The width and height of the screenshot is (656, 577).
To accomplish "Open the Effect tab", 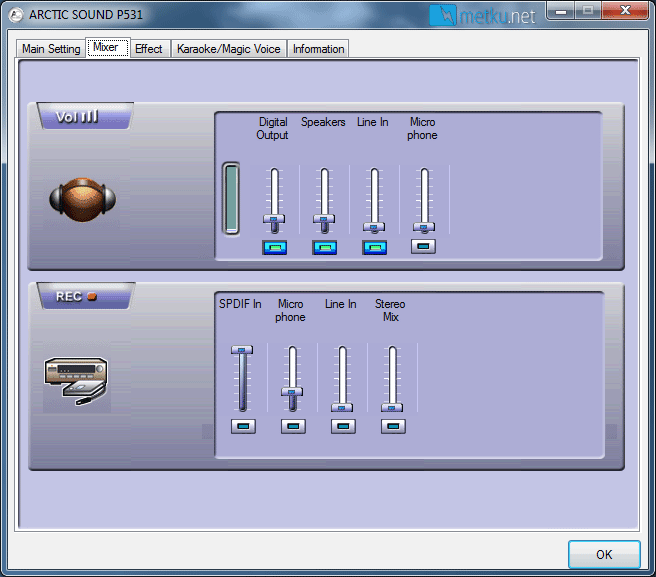I will pyautogui.click(x=150, y=49).
